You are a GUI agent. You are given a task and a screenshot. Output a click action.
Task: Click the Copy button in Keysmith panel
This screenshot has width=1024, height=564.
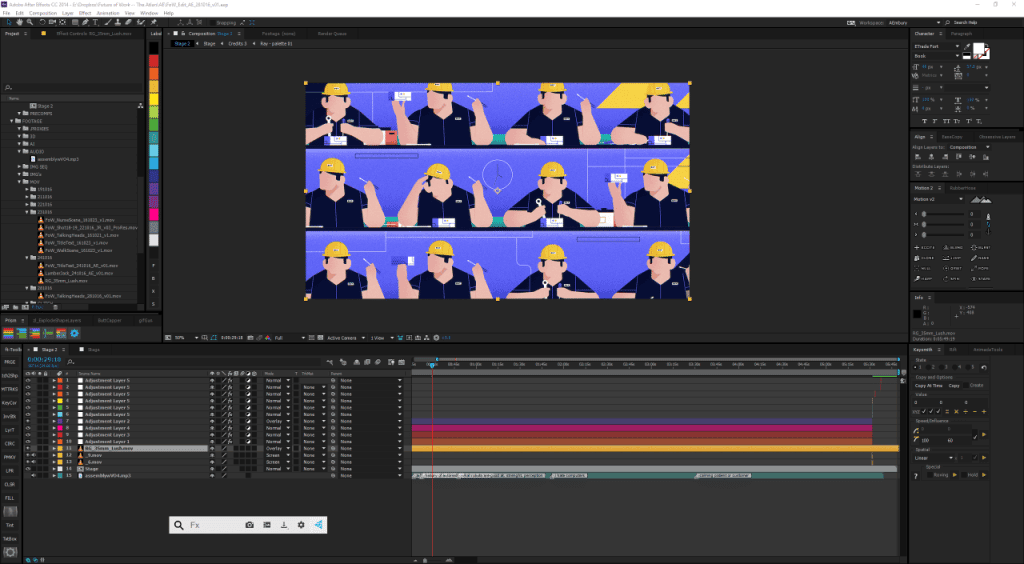[x=955, y=385]
